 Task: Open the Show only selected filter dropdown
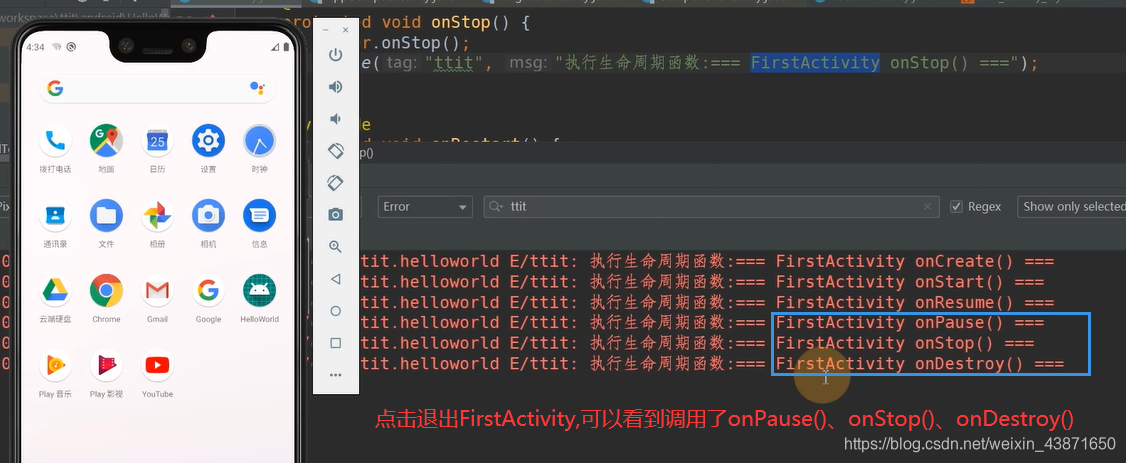click(1071, 207)
